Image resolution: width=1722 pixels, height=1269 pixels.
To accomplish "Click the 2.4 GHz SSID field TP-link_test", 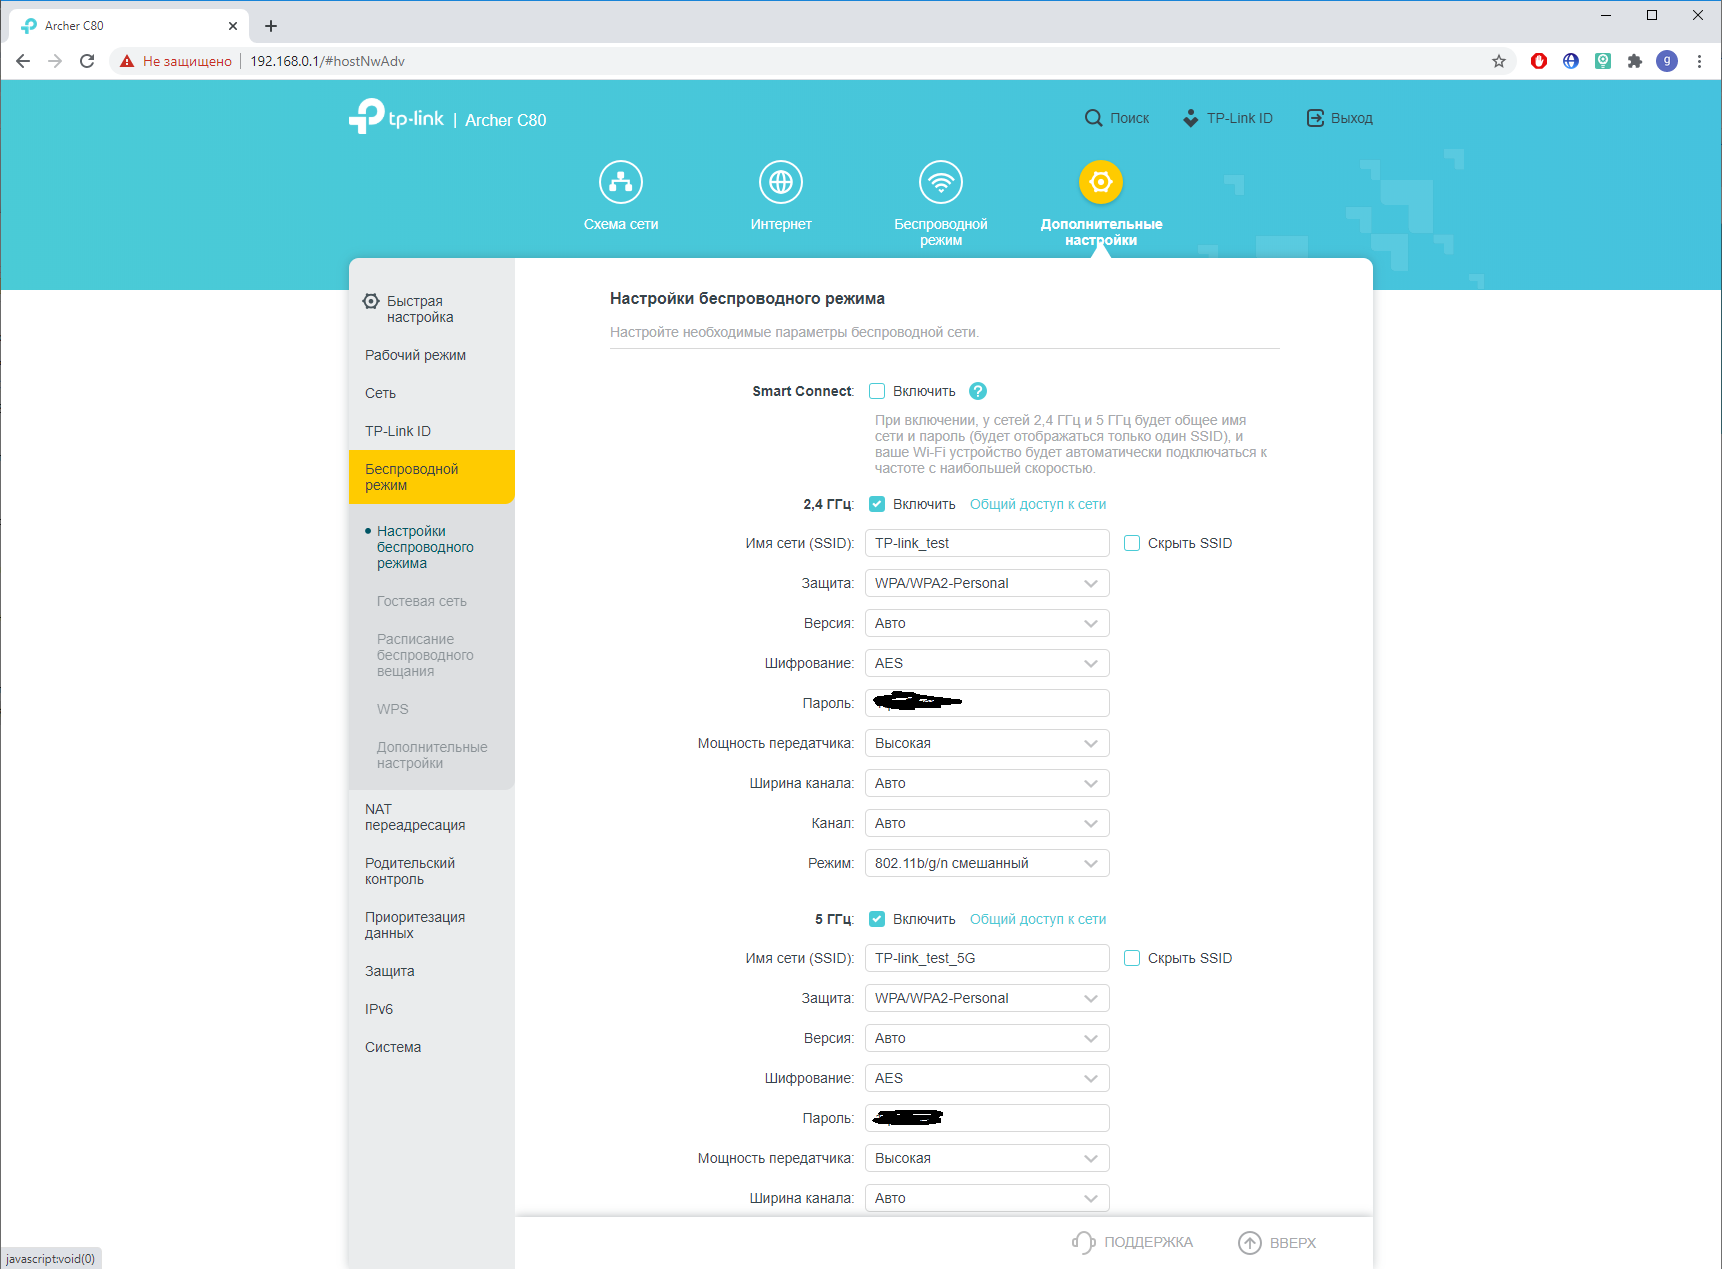I will pyautogui.click(x=987, y=543).
